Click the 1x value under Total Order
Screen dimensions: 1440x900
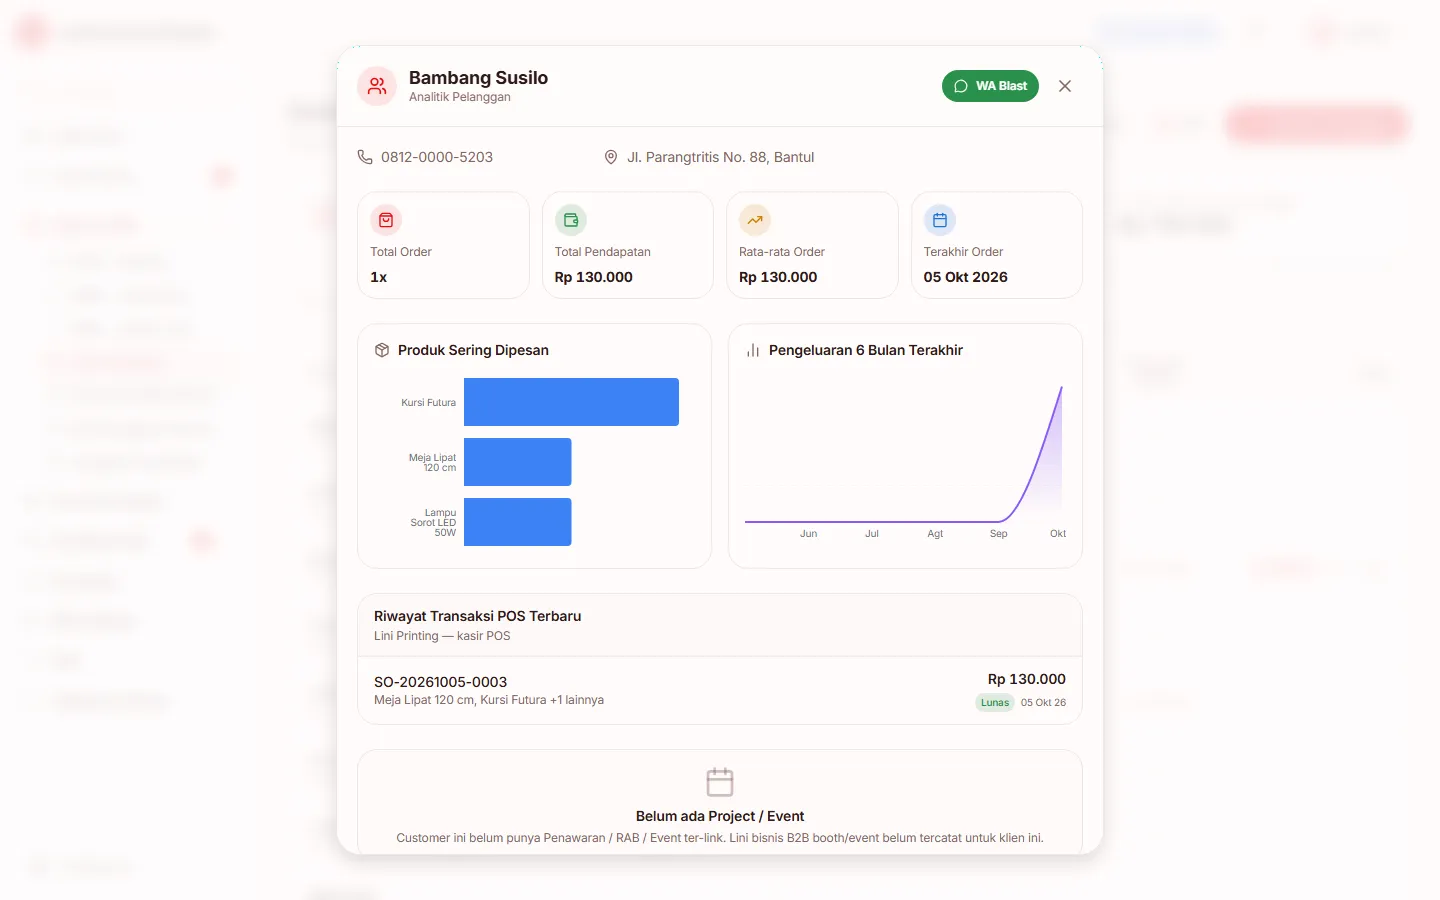(x=379, y=277)
